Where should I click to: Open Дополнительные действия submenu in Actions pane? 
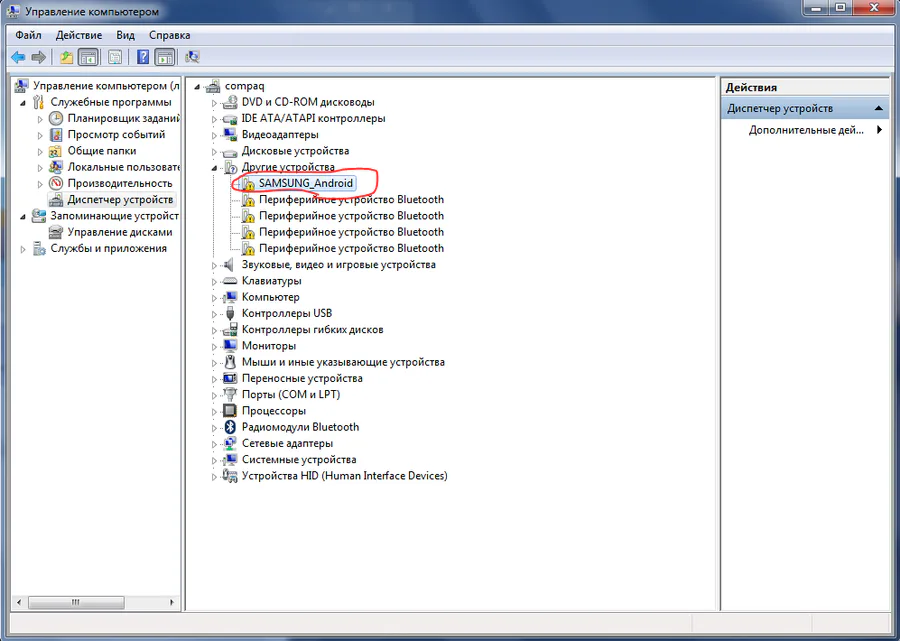[805, 130]
